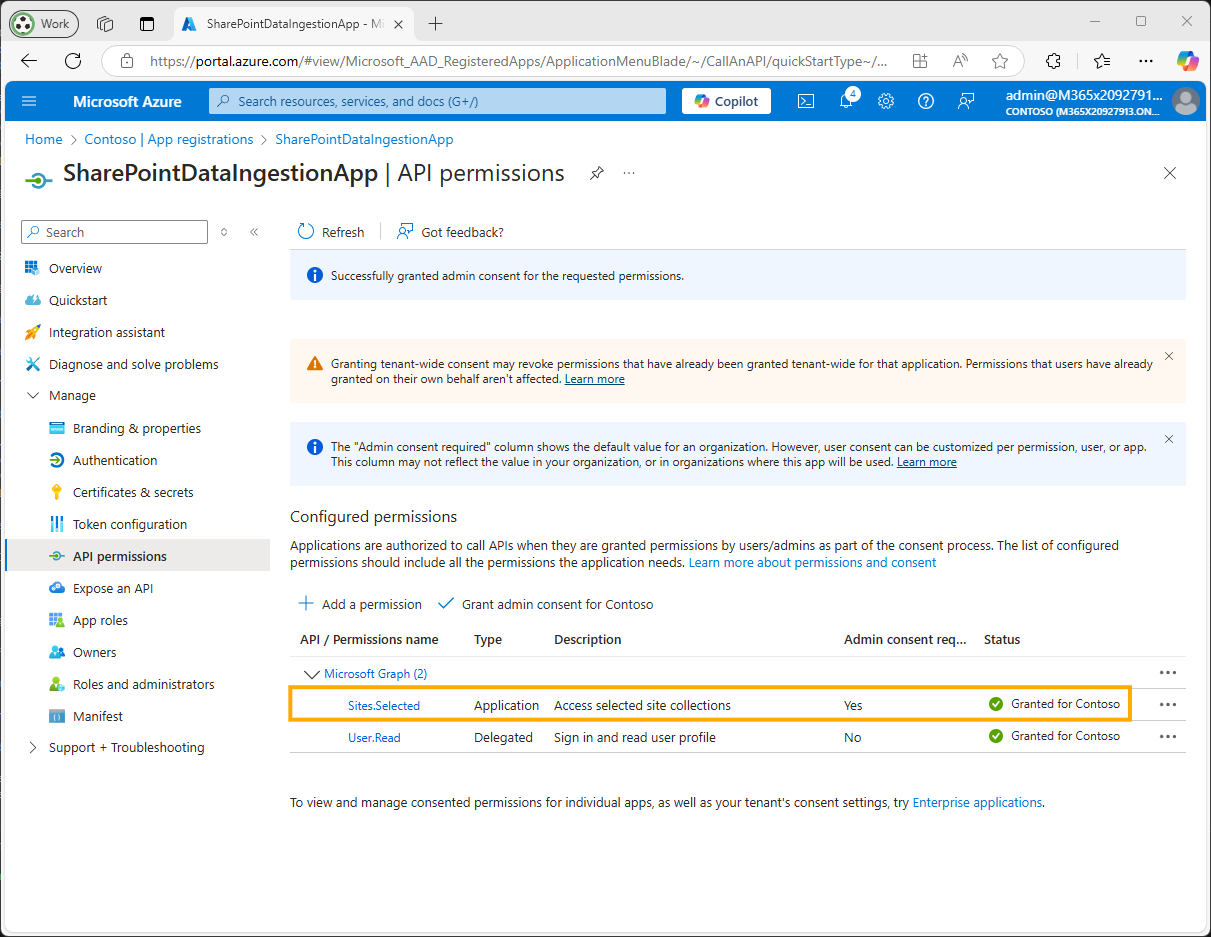The image size is (1211, 937).
Task: Open Edge Copilot sidebar icon
Action: pyautogui.click(x=1188, y=61)
